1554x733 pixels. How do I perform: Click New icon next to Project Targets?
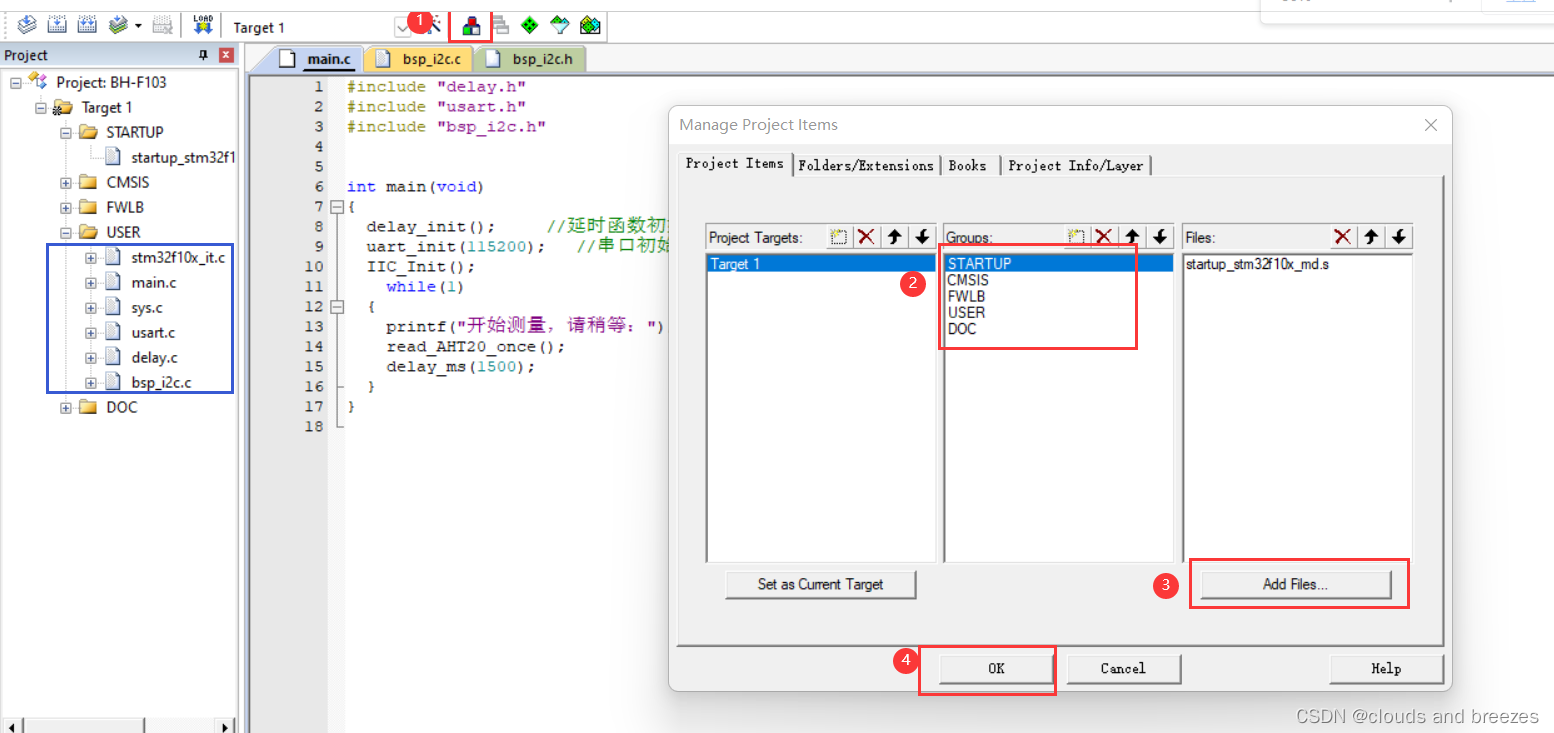840,237
